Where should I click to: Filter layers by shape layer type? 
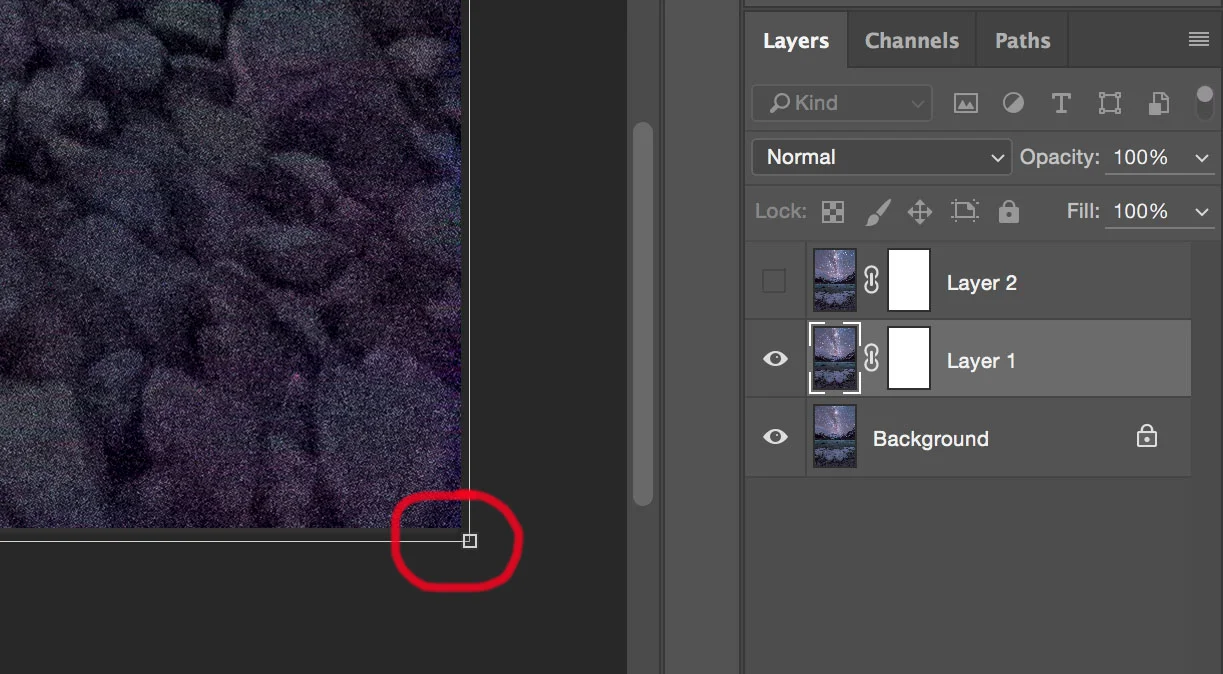(1109, 103)
